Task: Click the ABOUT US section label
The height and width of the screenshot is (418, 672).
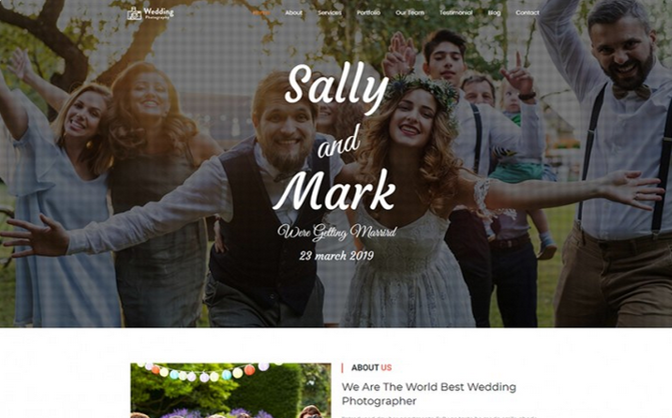Action: 371,368
